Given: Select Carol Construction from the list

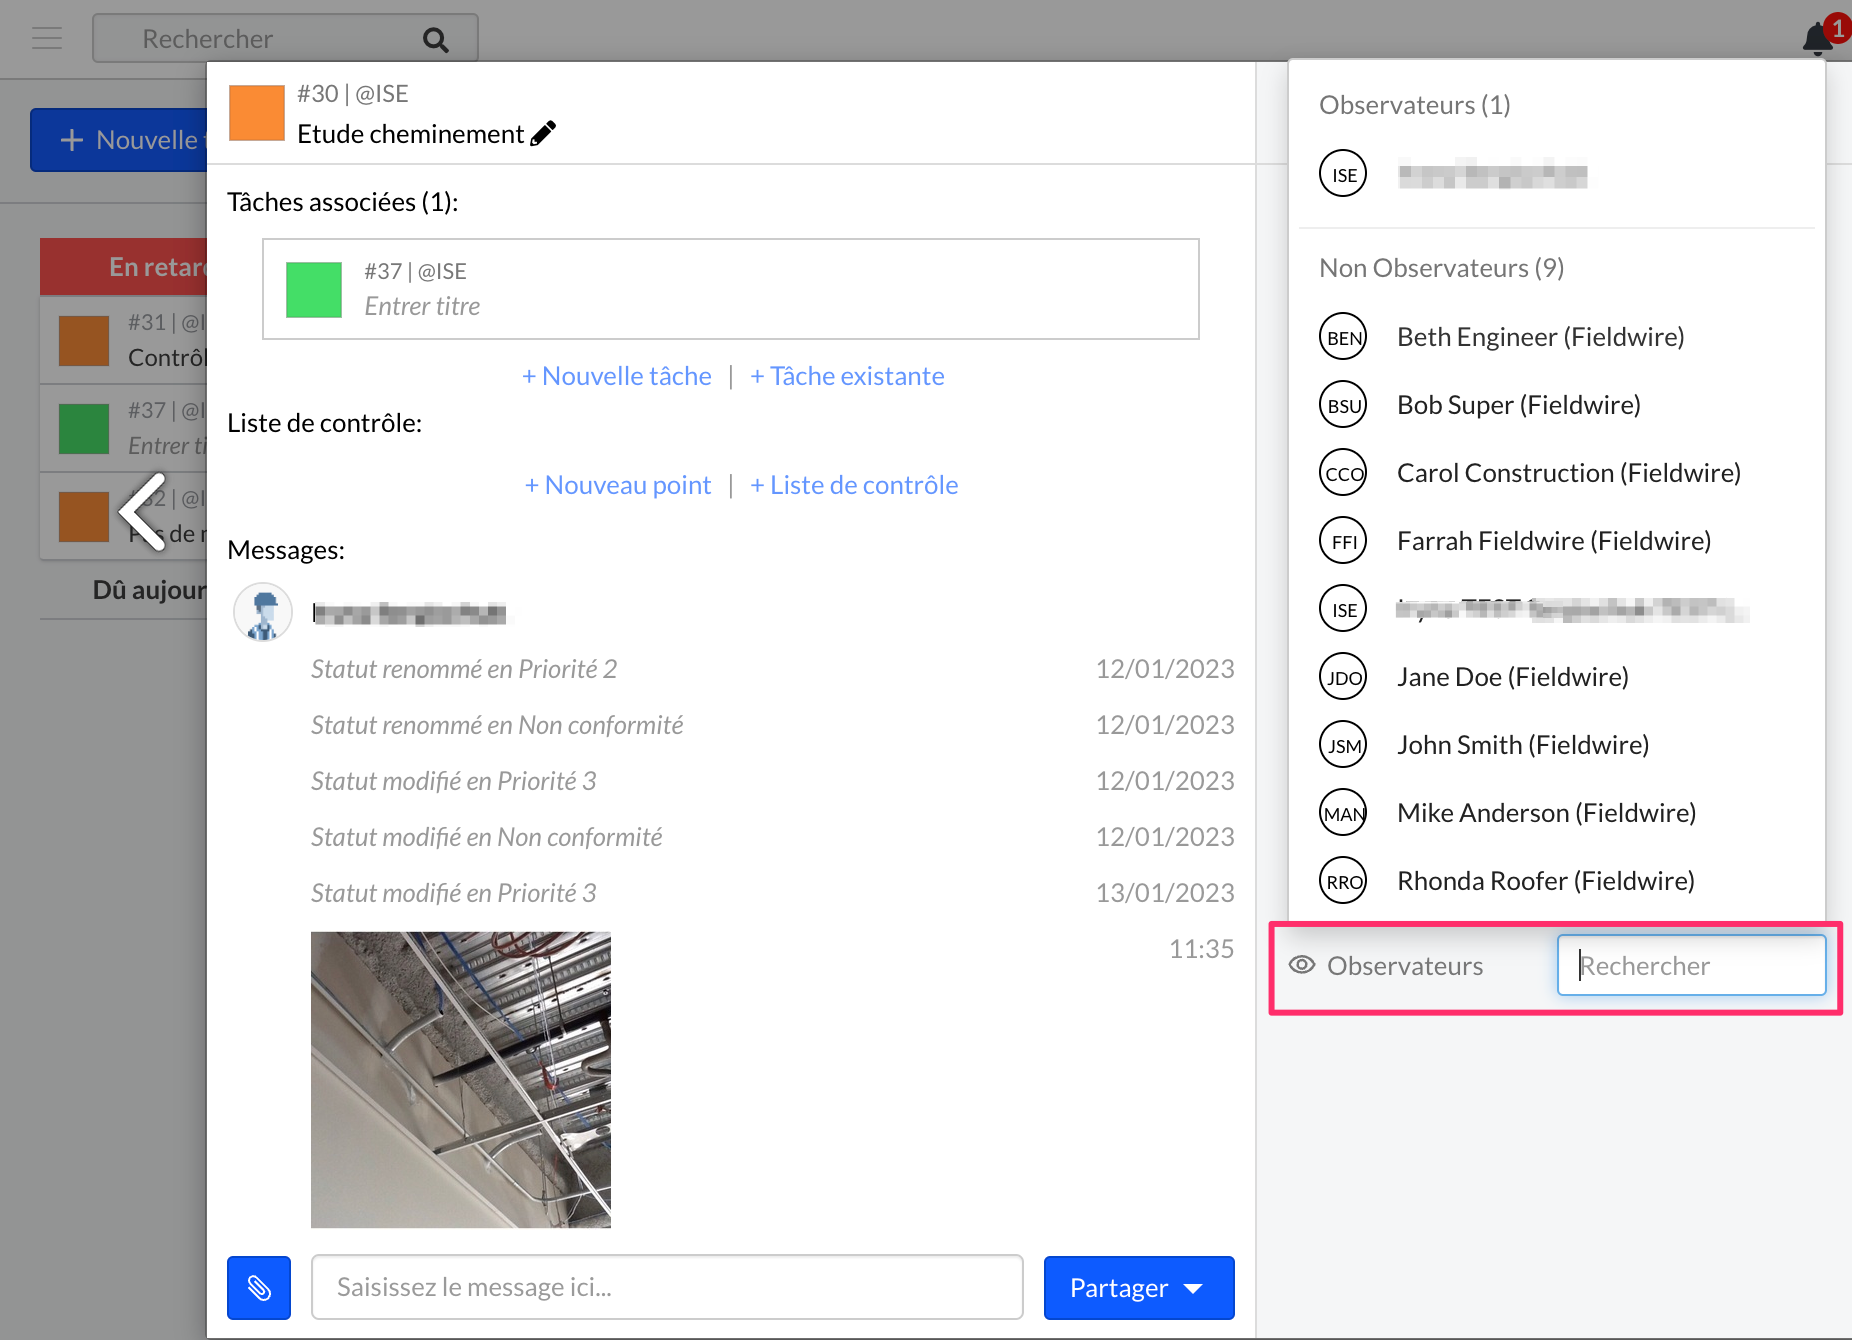Looking at the screenshot, I should pyautogui.click(x=1568, y=473).
